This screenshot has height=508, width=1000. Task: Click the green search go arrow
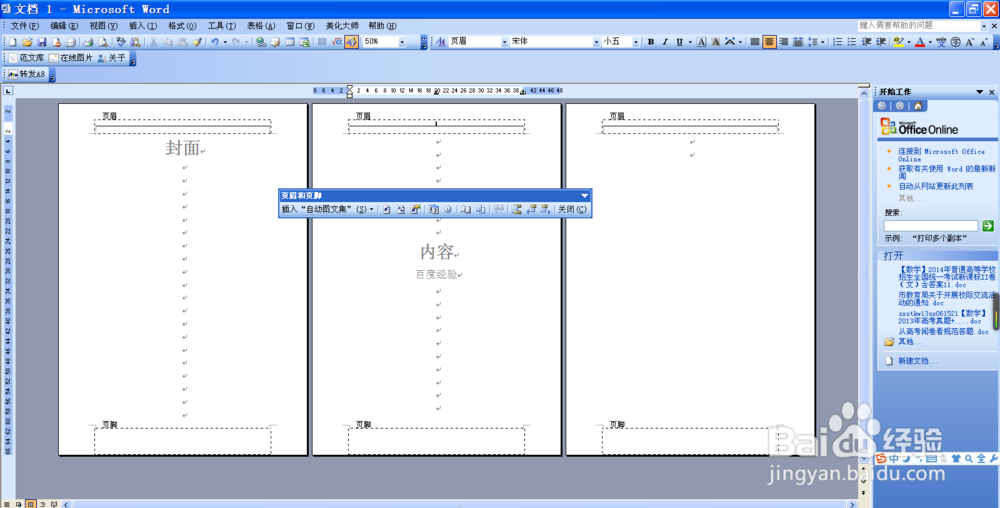[988, 226]
